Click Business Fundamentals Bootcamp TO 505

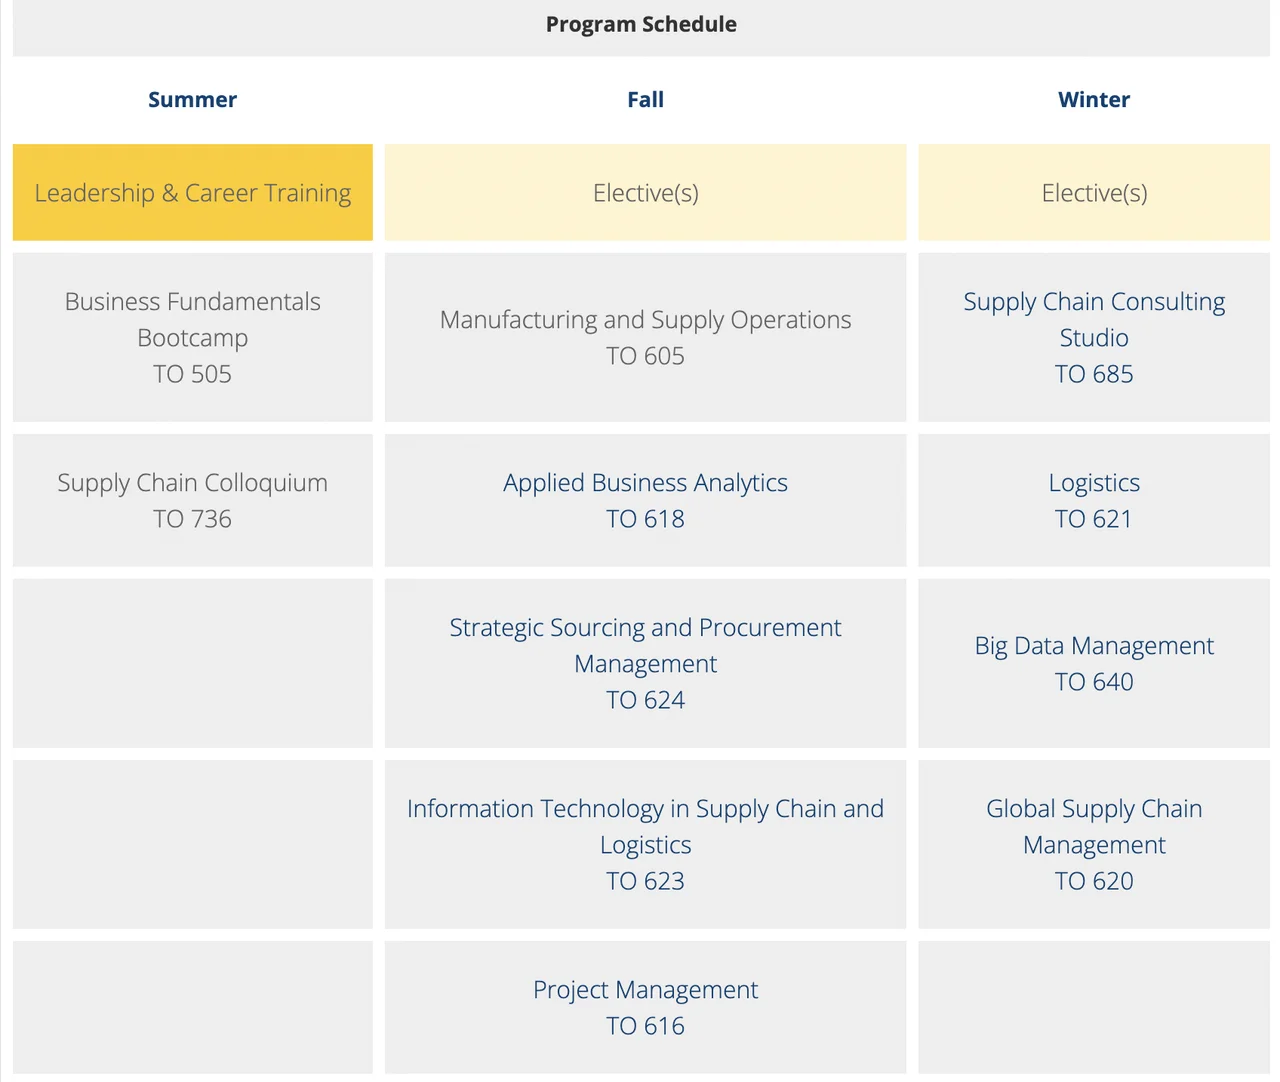coord(192,338)
